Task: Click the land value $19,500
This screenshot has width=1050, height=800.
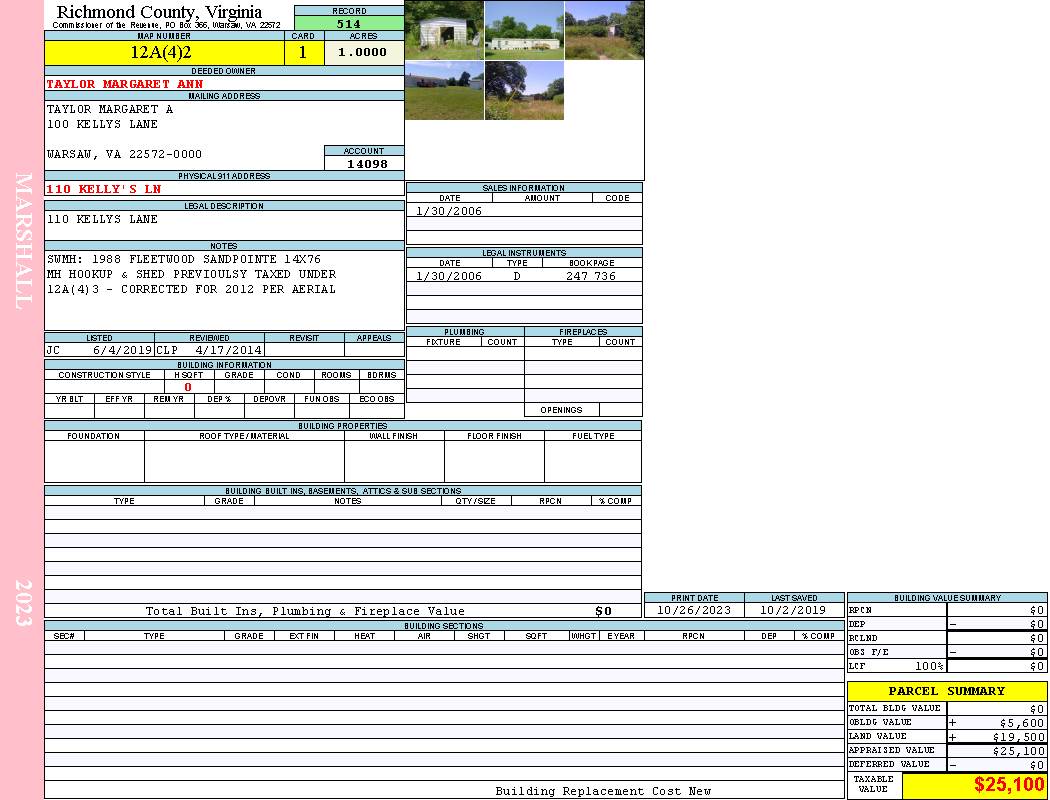Action: [1018, 736]
